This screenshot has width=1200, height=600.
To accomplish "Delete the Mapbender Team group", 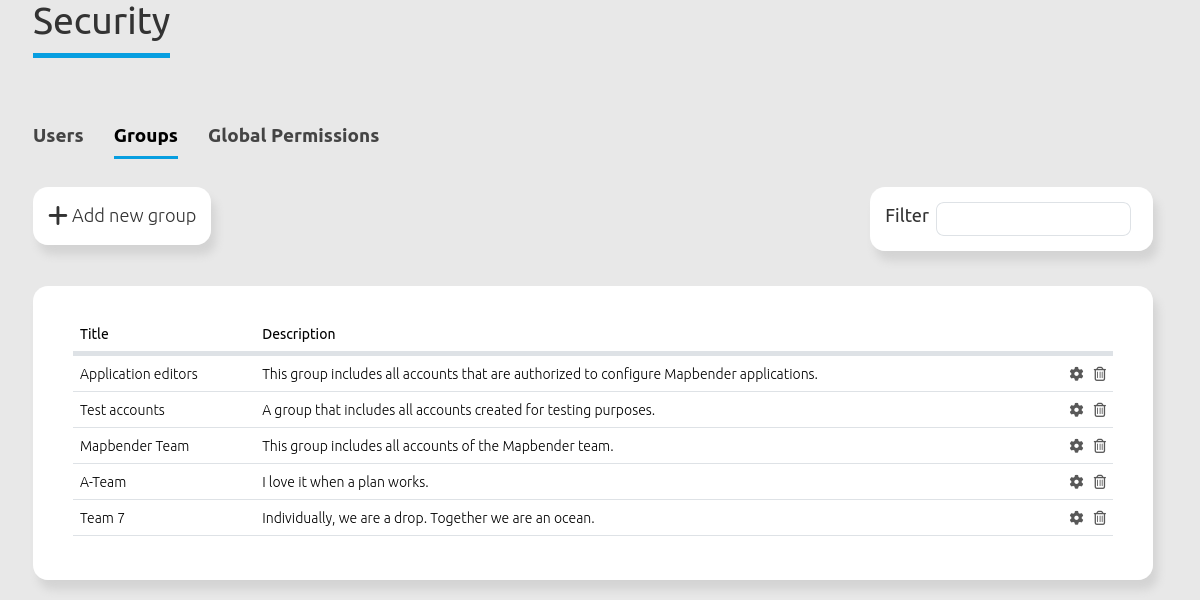I will (1100, 446).
